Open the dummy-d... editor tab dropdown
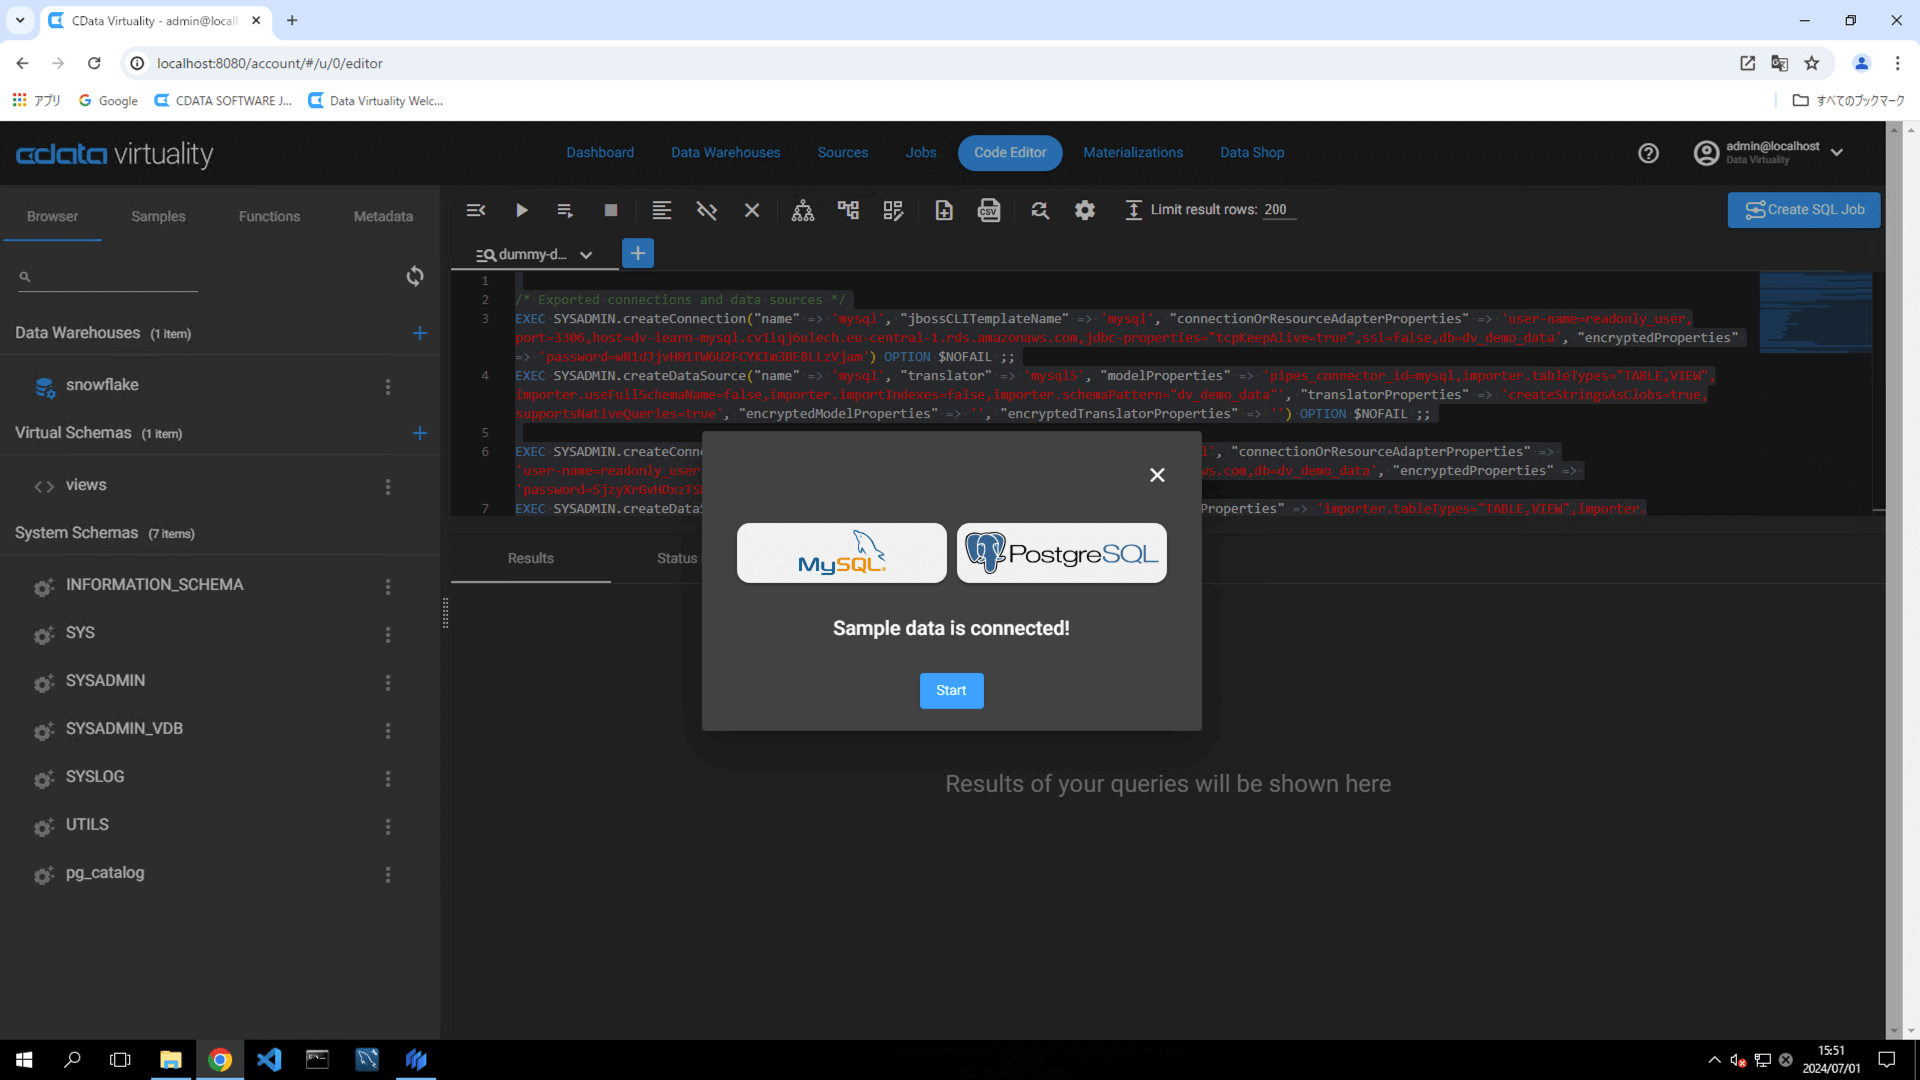Screen dimensions: 1920x1080 point(586,255)
